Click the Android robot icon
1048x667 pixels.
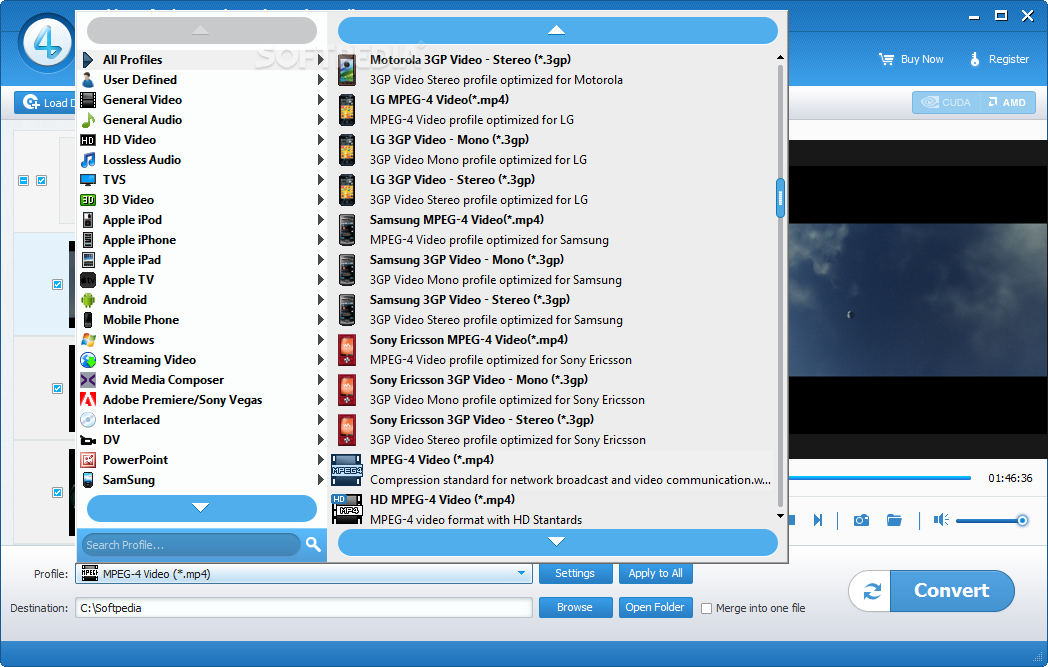pyautogui.click(x=88, y=300)
